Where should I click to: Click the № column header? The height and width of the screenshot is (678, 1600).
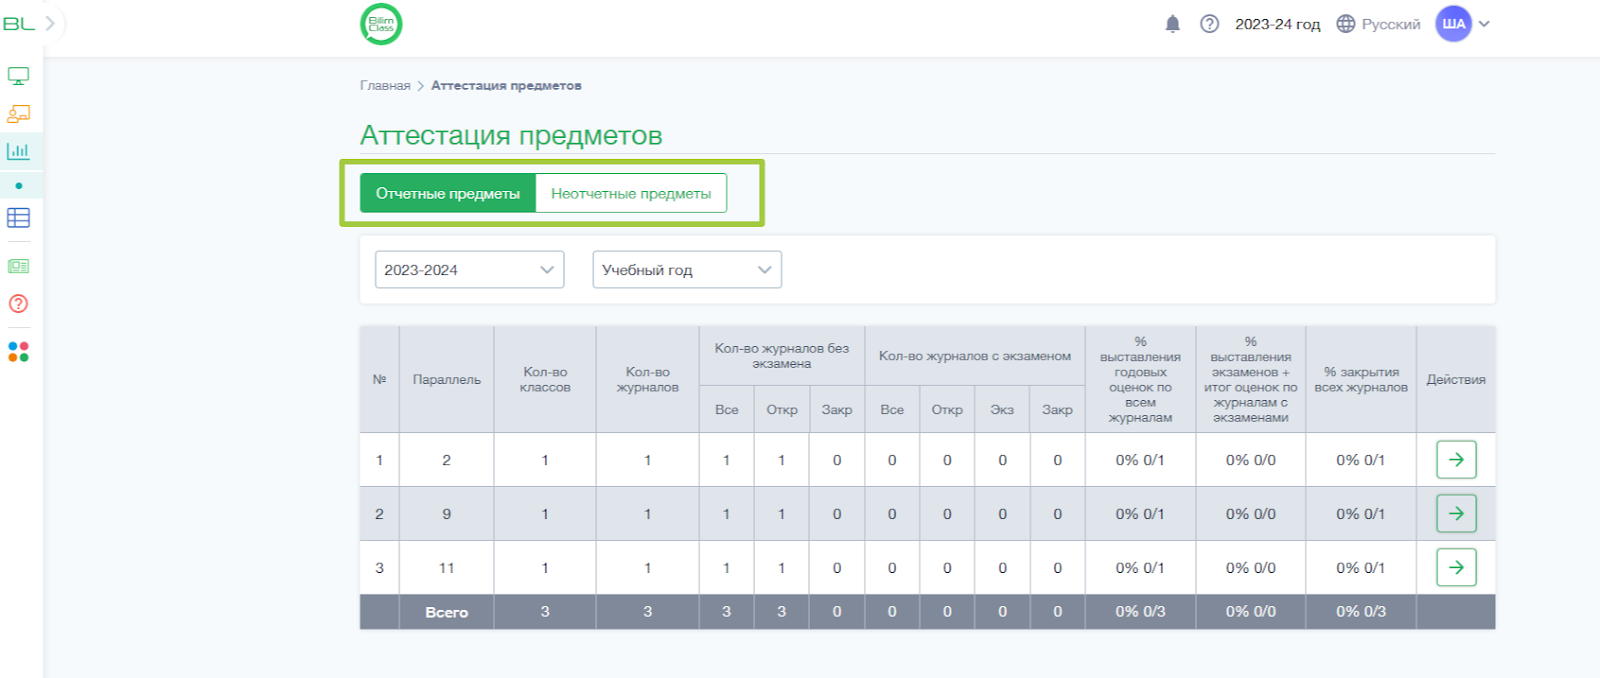(x=379, y=380)
